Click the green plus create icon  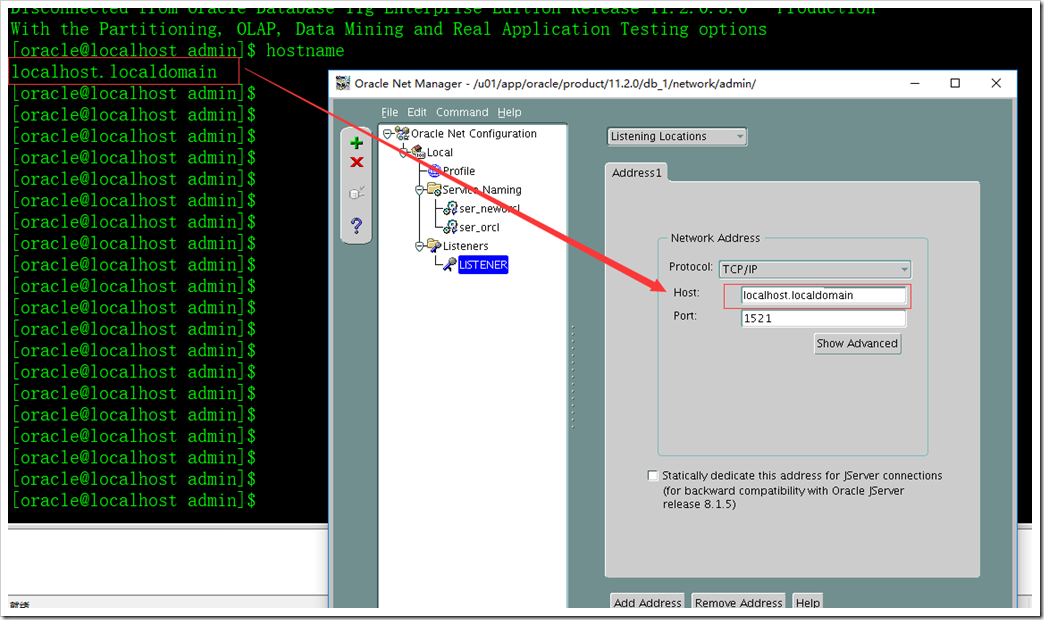point(356,143)
